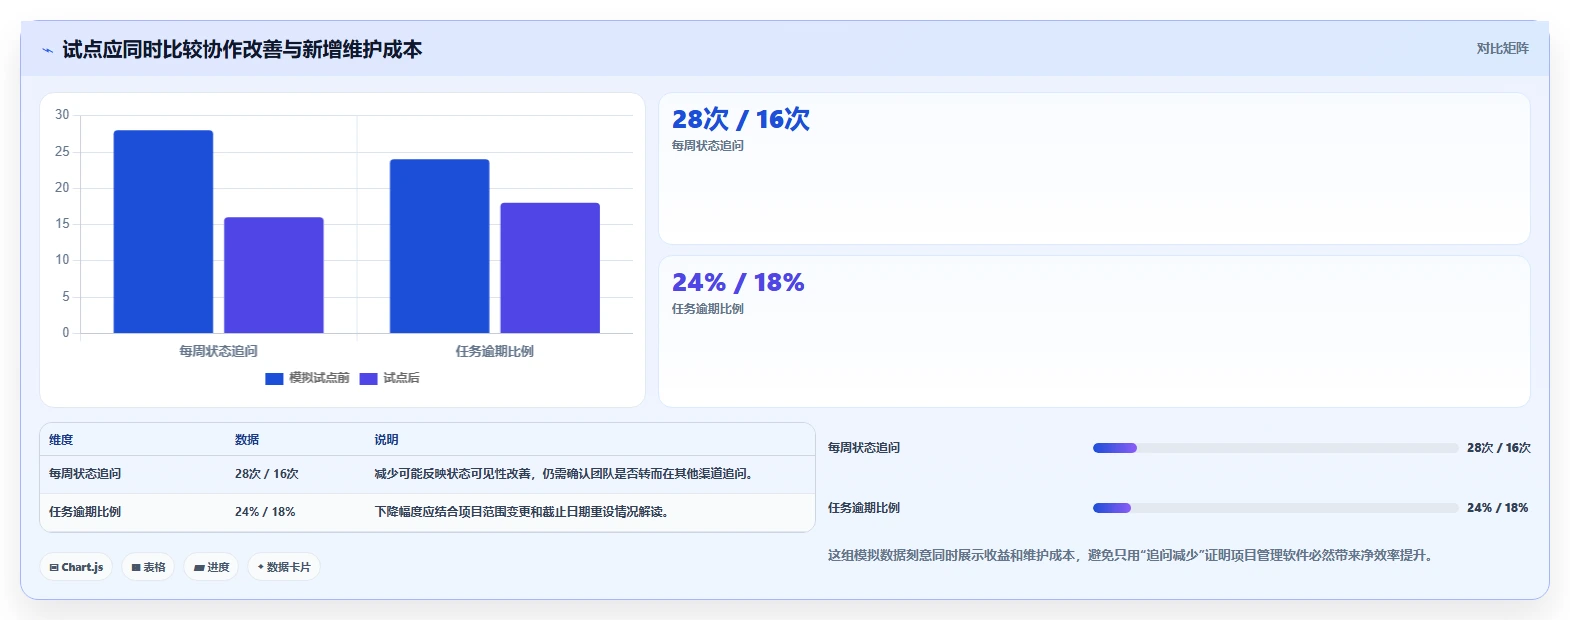Screen dimensions: 1570x620
Task: Click the 30 tick on the y-axis
Action: pyautogui.click(x=62, y=115)
